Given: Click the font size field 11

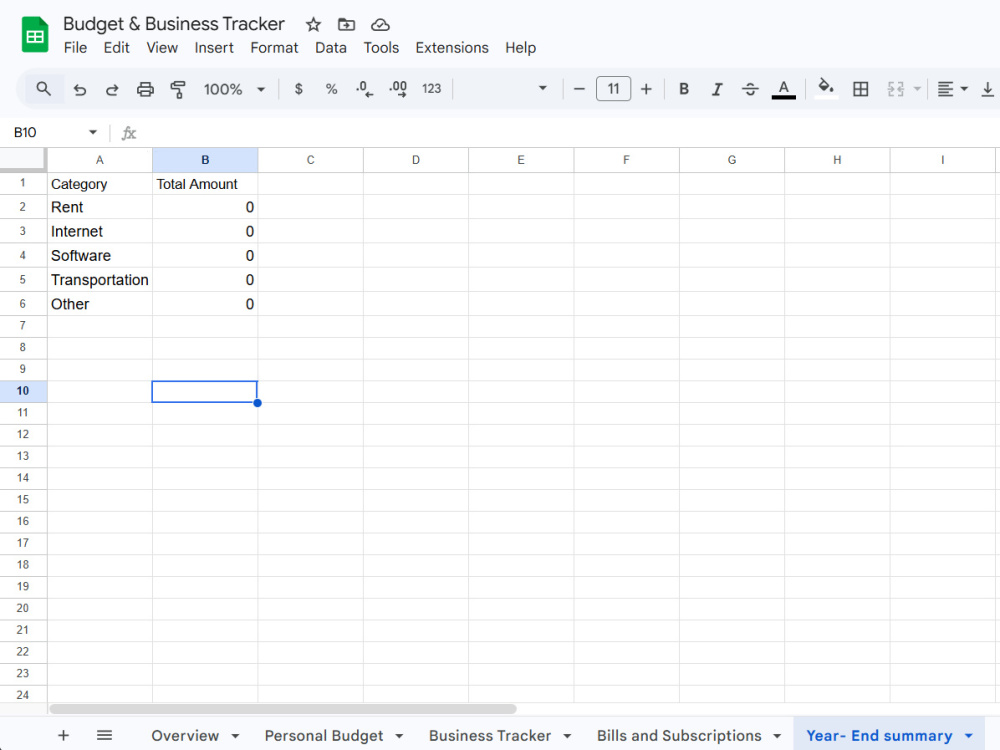Looking at the screenshot, I should click(x=614, y=89).
